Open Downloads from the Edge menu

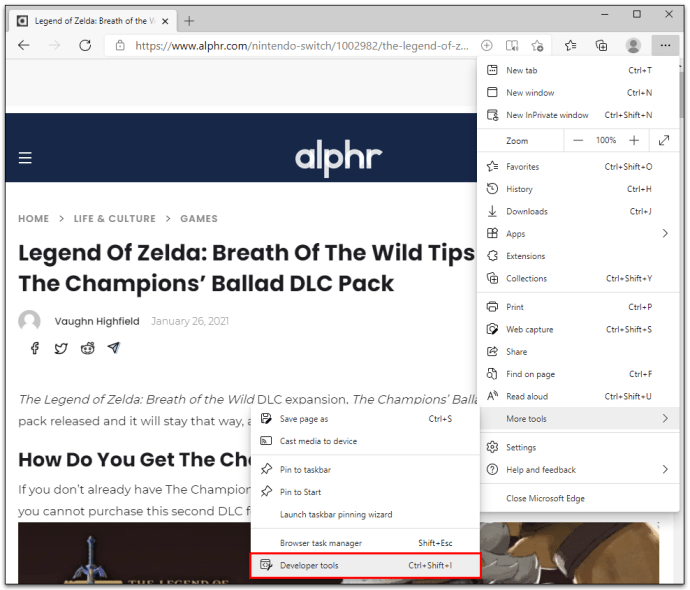coord(578,212)
